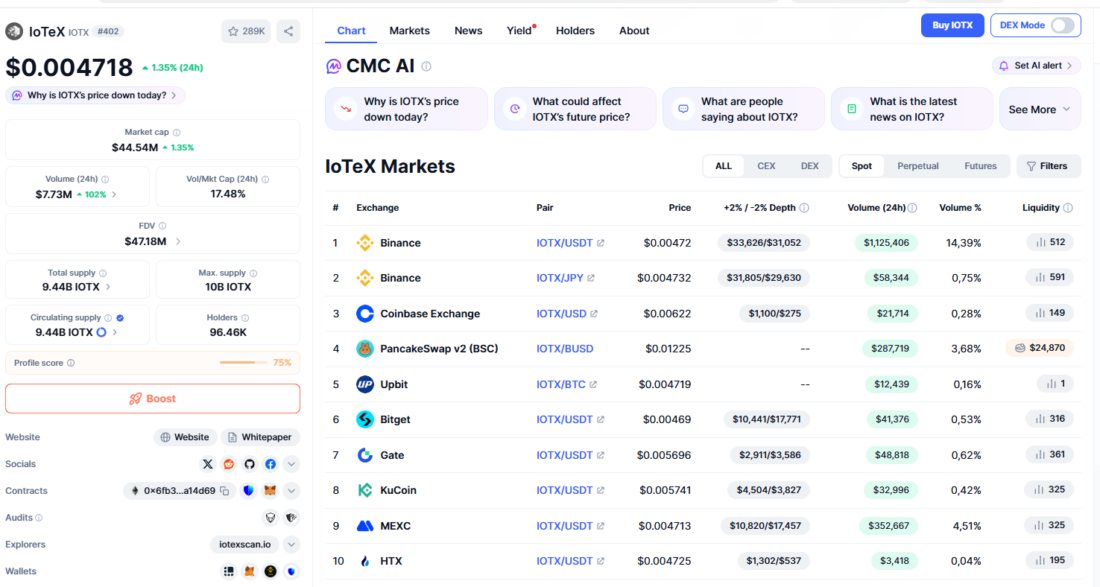The image size is (1100, 587).
Task: Click the info icon beside Profile score
Action: tap(71, 363)
